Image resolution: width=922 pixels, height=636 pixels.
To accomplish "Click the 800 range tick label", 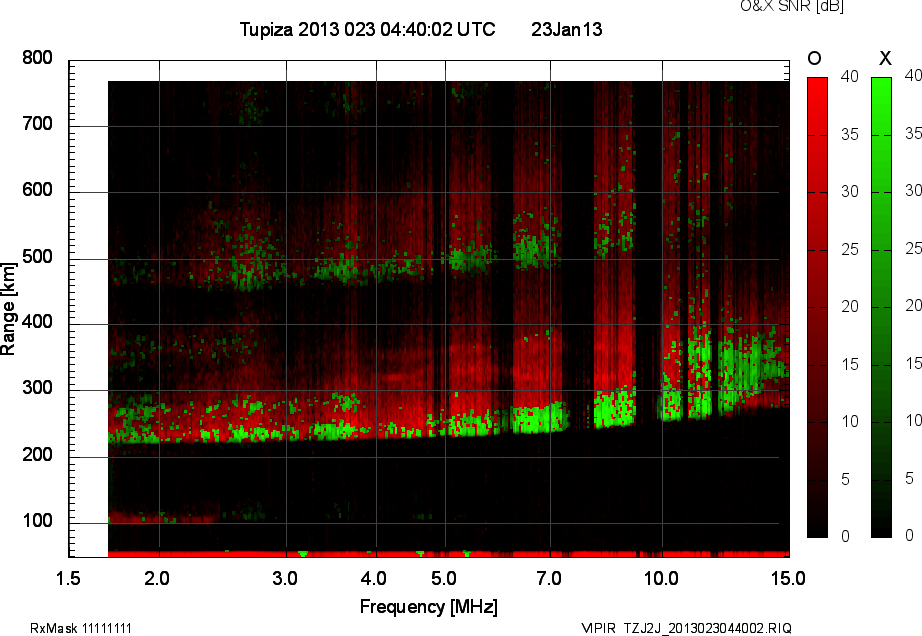I will (x=37, y=58).
